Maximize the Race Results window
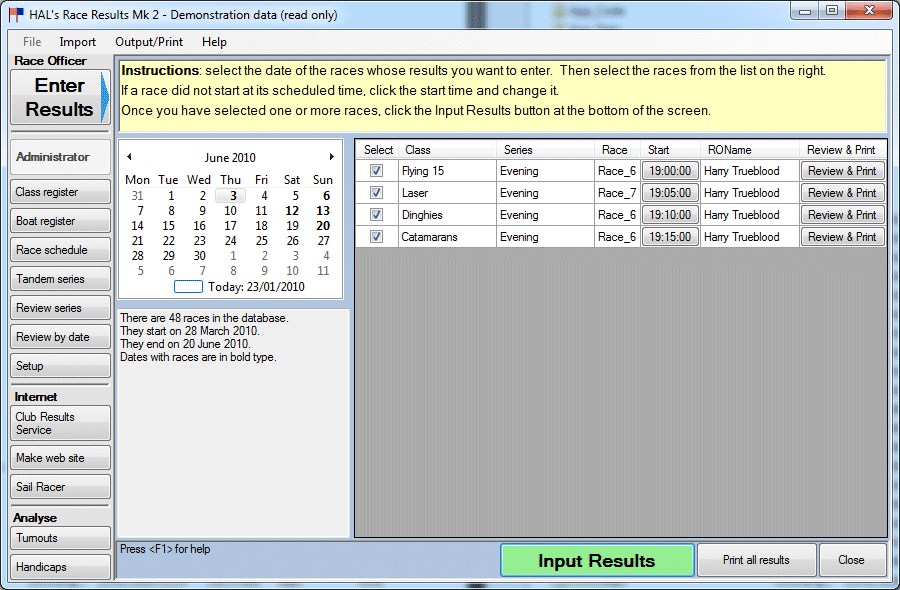This screenshot has height=590, width=900. (x=832, y=11)
